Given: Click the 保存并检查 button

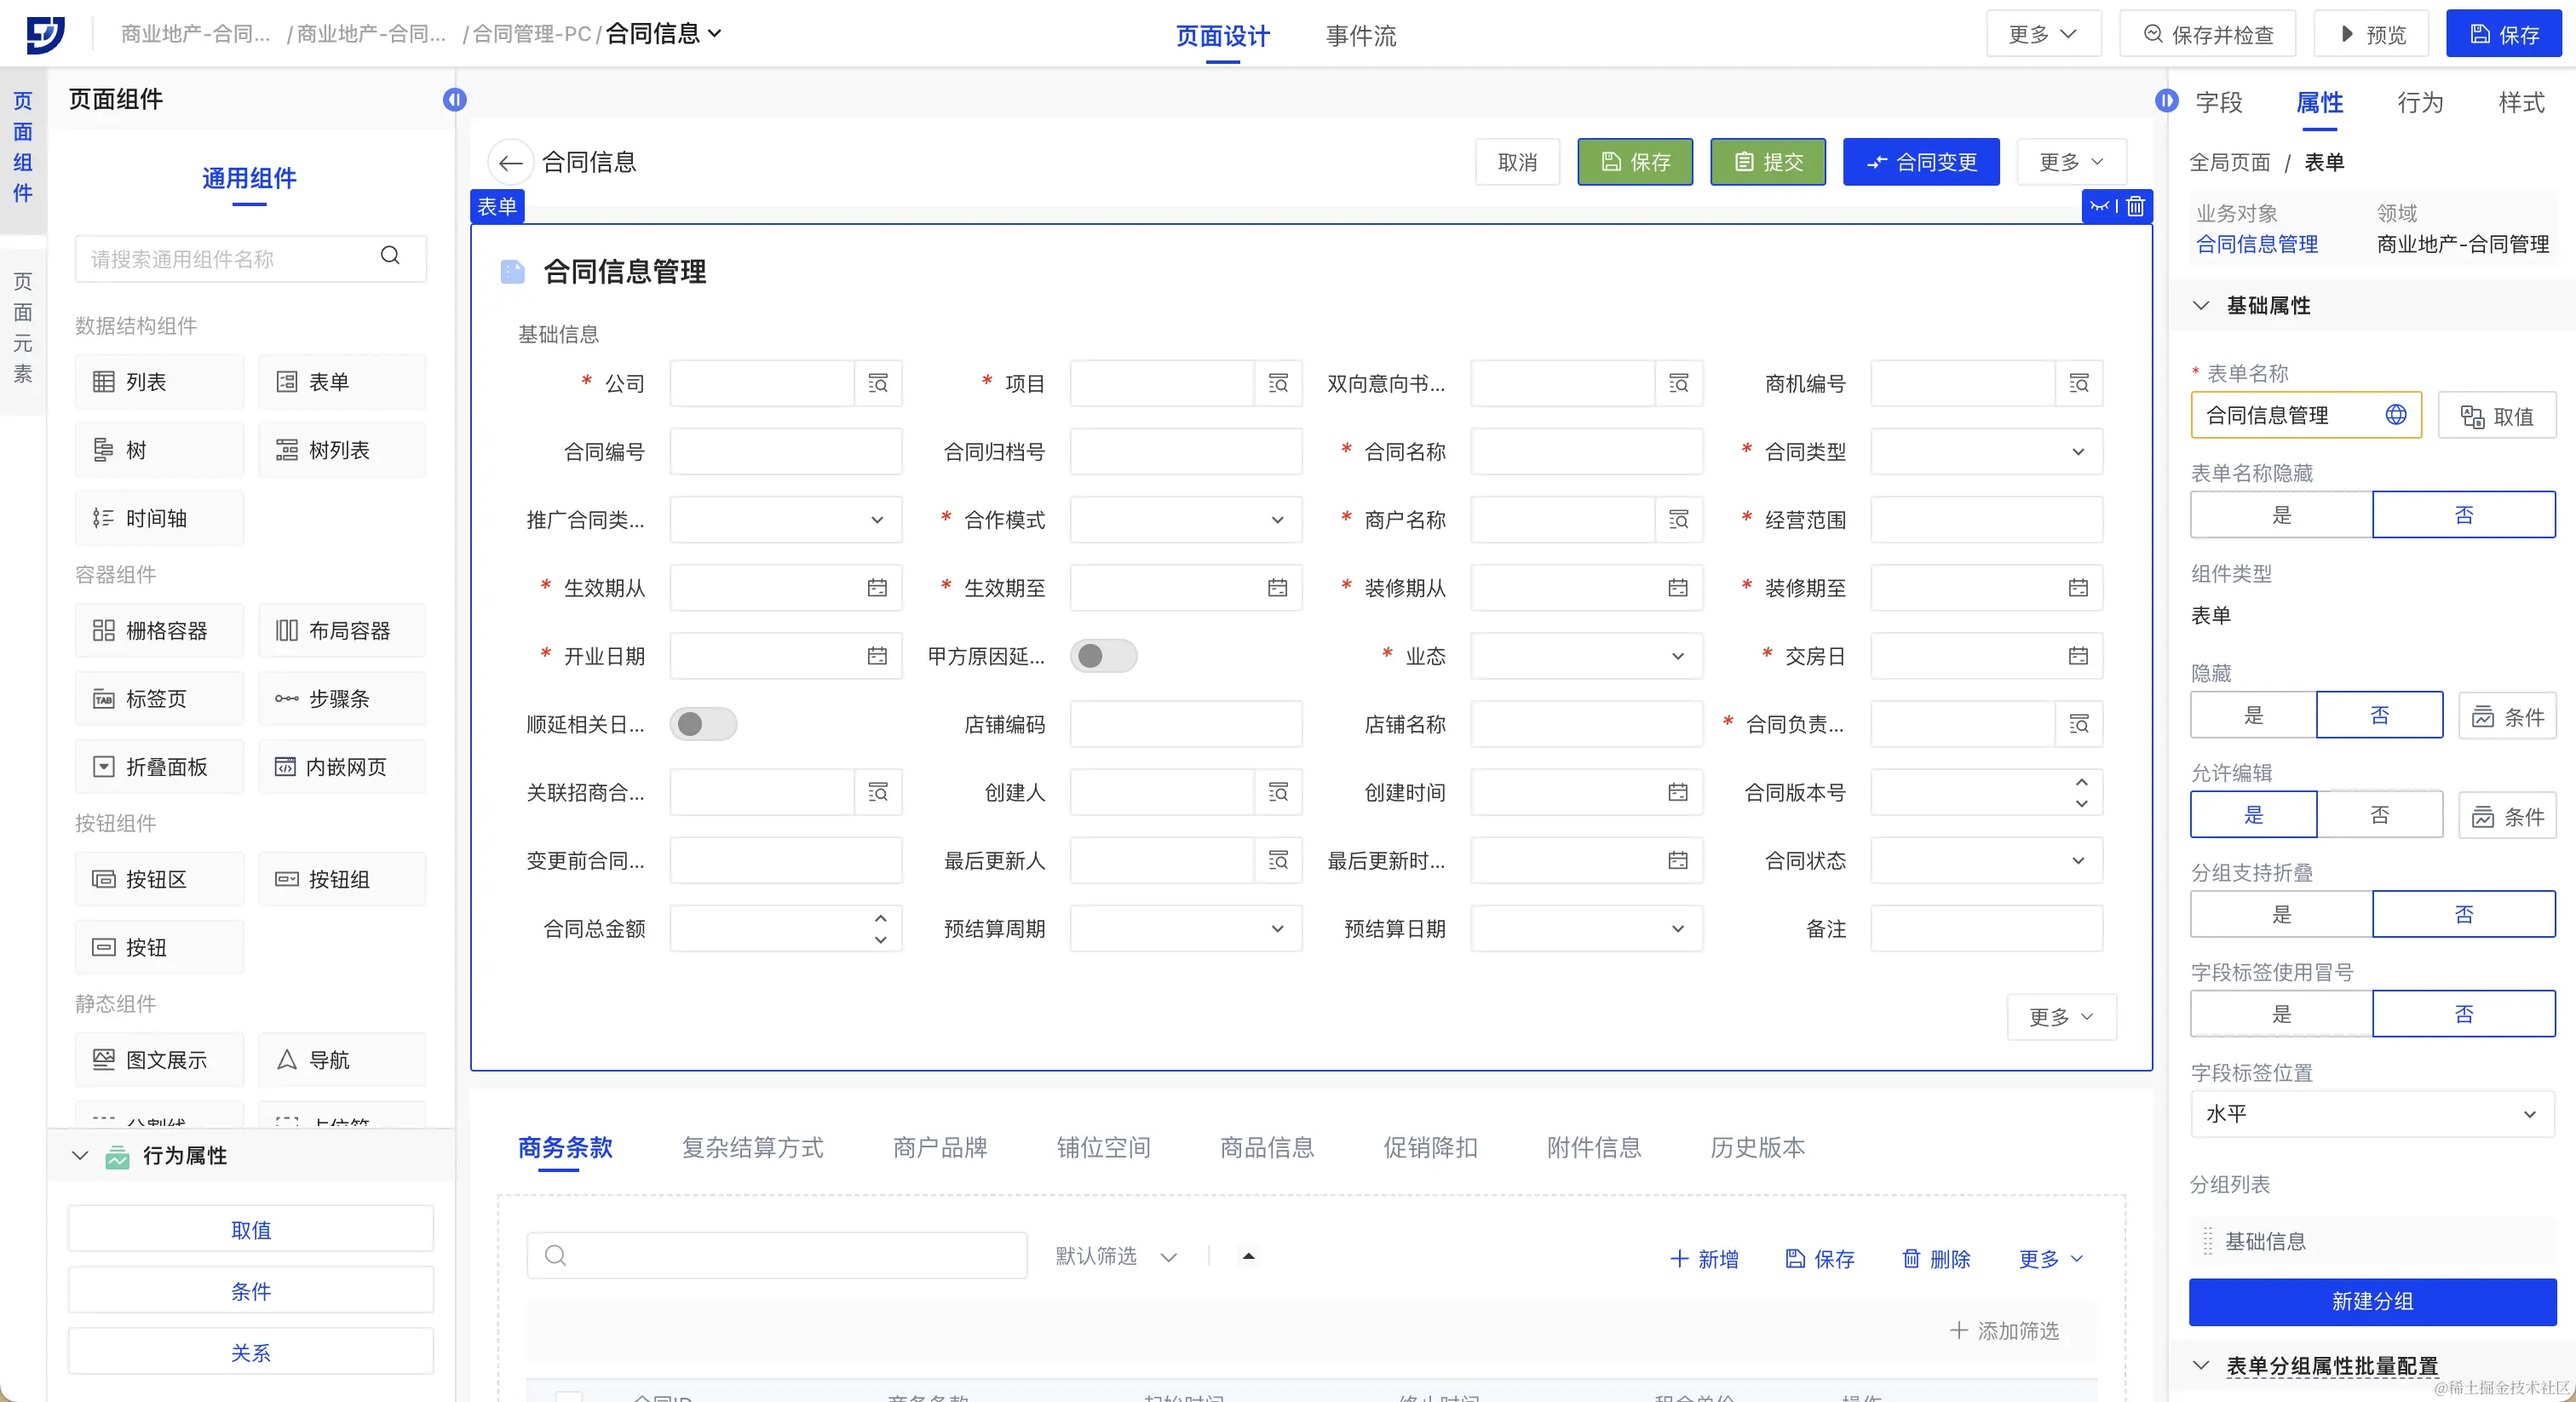Looking at the screenshot, I should (x=2207, y=34).
